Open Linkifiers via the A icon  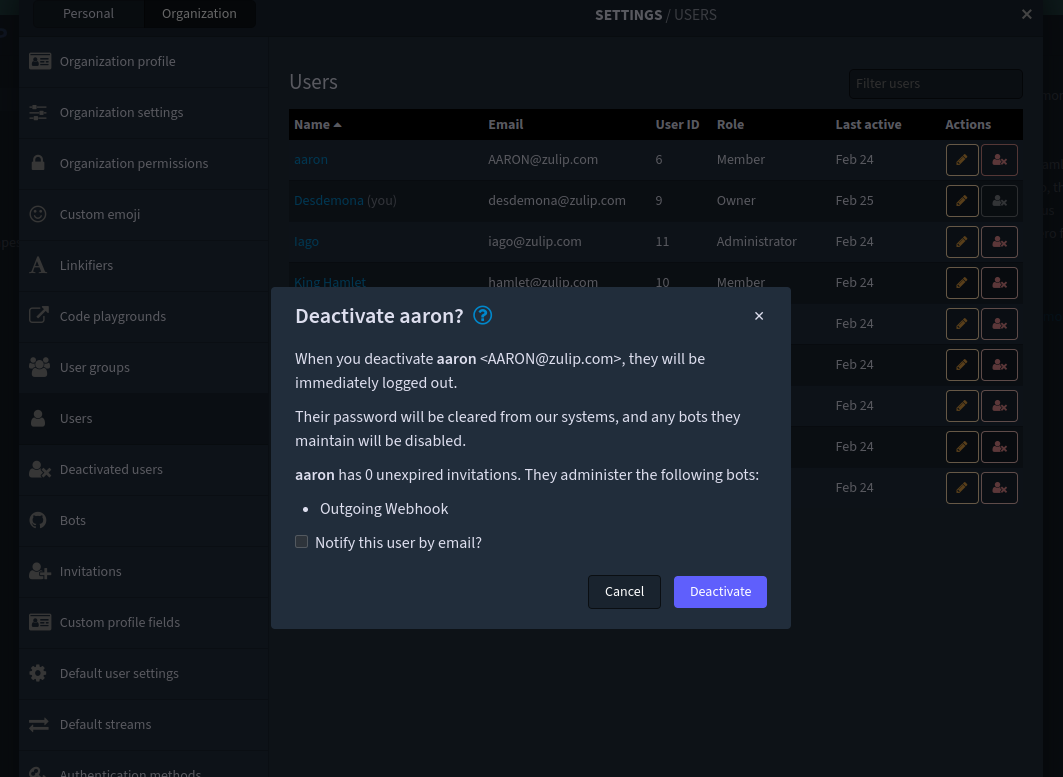click(38, 265)
